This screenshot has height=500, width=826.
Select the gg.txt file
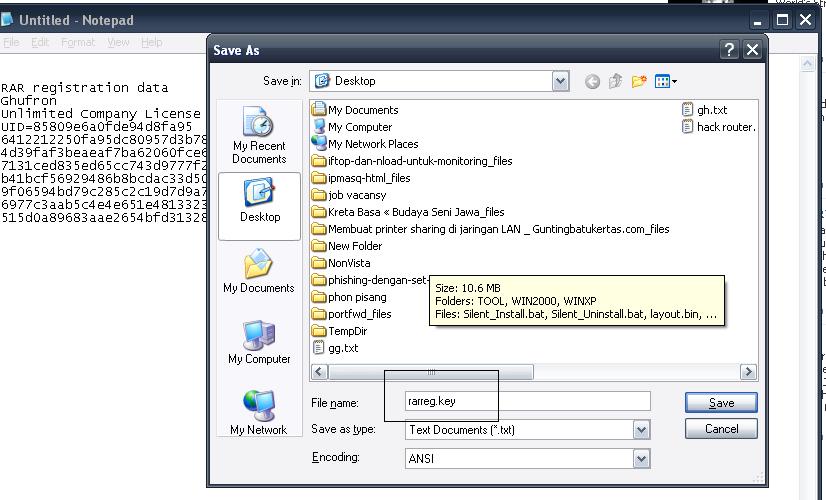(x=336, y=348)
